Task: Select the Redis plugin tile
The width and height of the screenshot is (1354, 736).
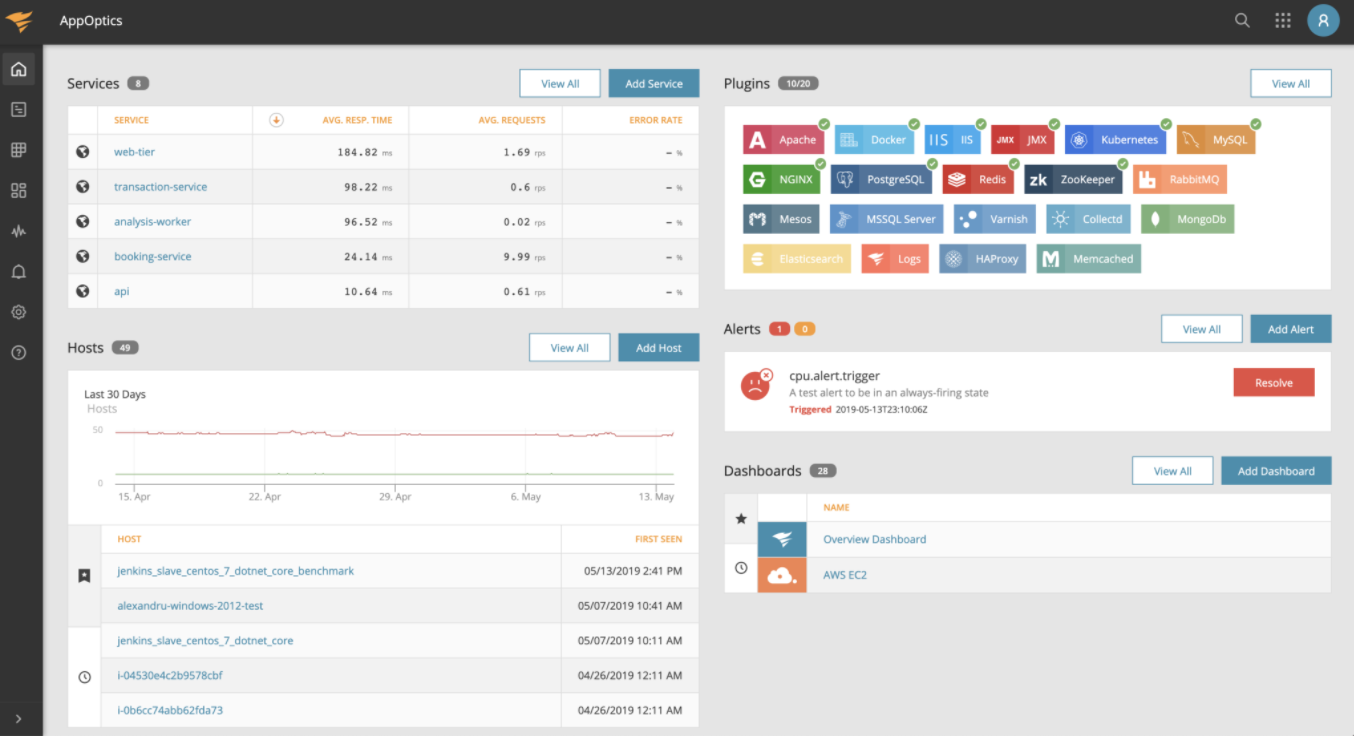Action: point(978,180)
